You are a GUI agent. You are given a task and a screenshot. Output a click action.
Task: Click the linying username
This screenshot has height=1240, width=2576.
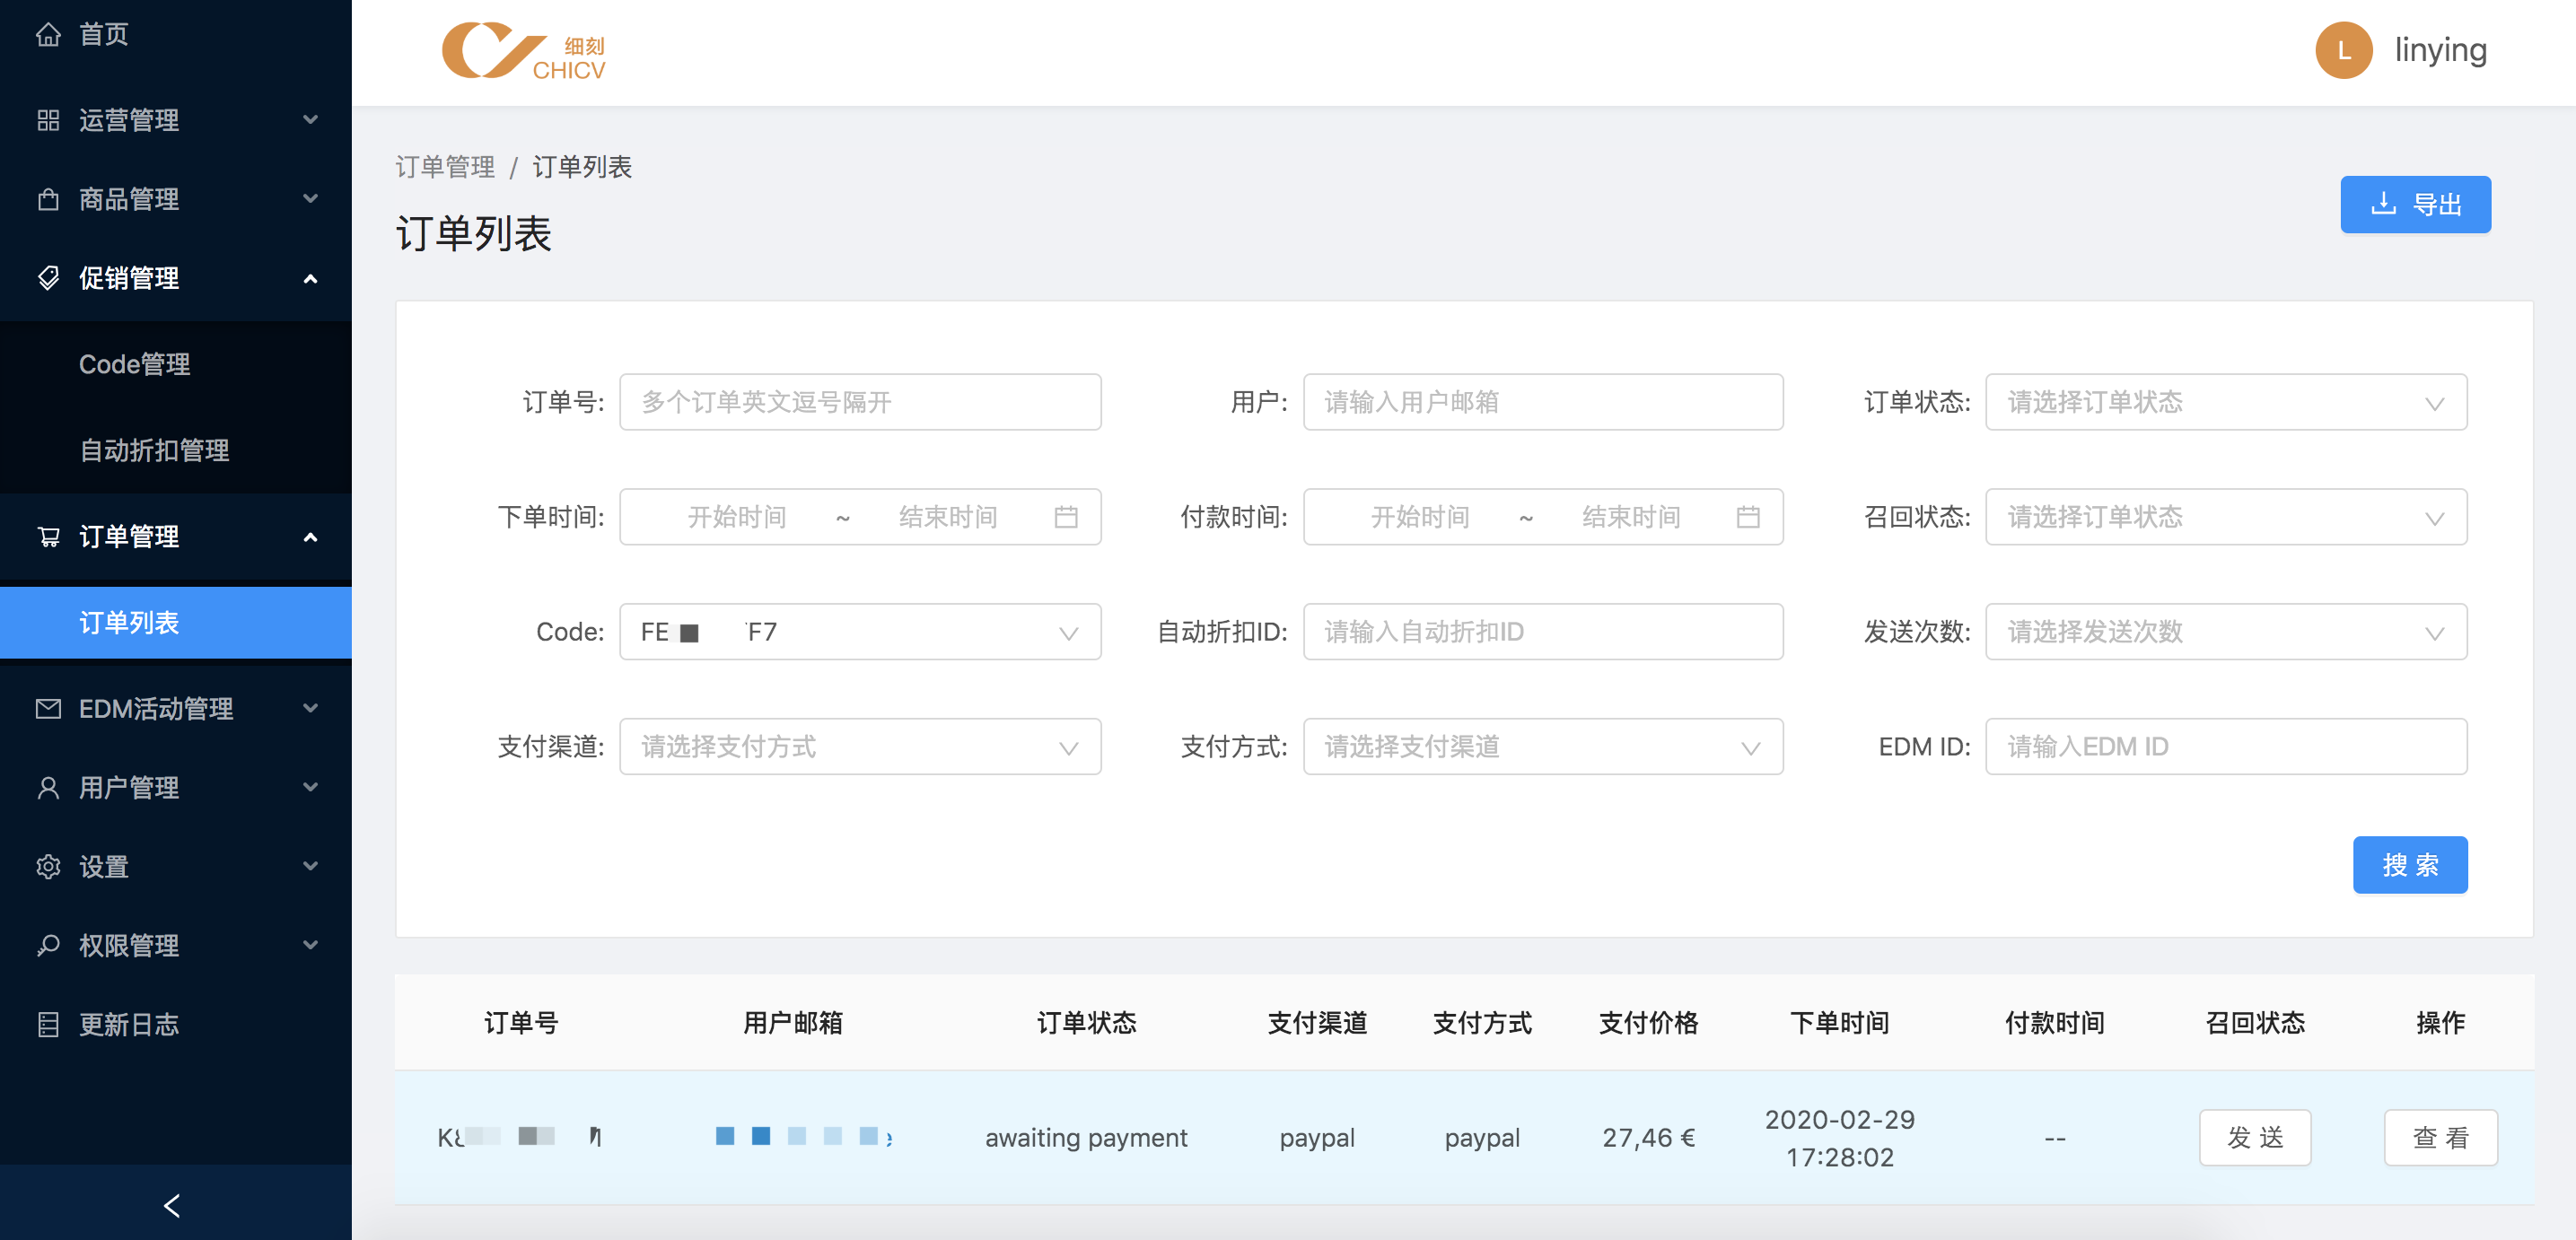tap(2440, 50)
